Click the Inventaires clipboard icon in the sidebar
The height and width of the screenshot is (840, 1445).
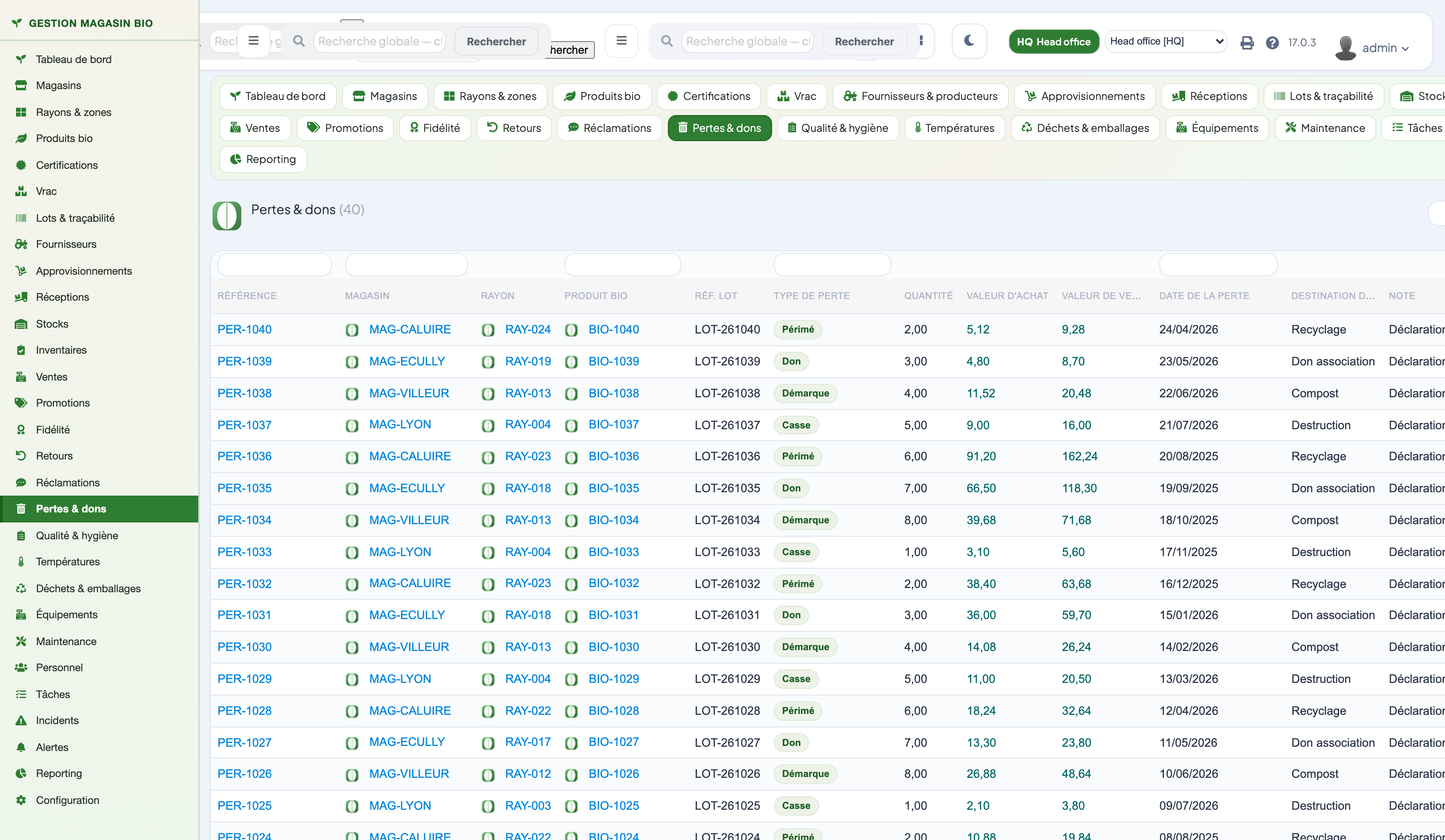point(21,350)
